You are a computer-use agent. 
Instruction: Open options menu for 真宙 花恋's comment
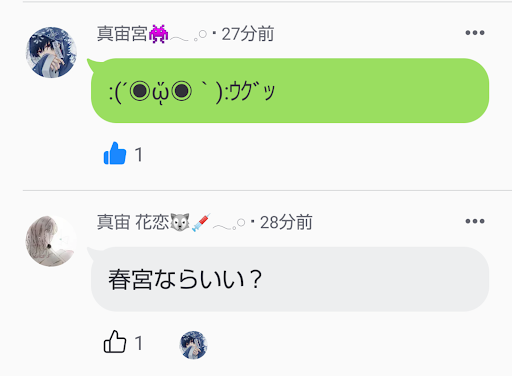pos(475,221)
